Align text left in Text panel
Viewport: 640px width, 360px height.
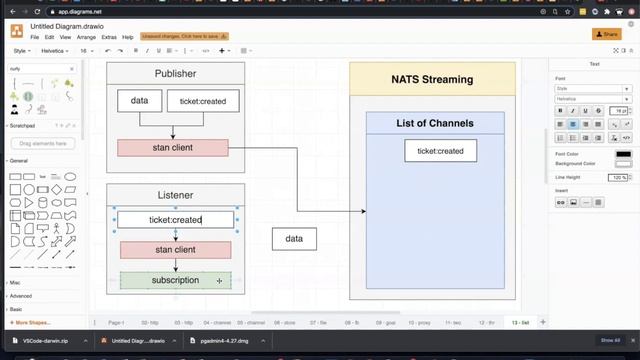pyautogui.click(x=560, y=124)
